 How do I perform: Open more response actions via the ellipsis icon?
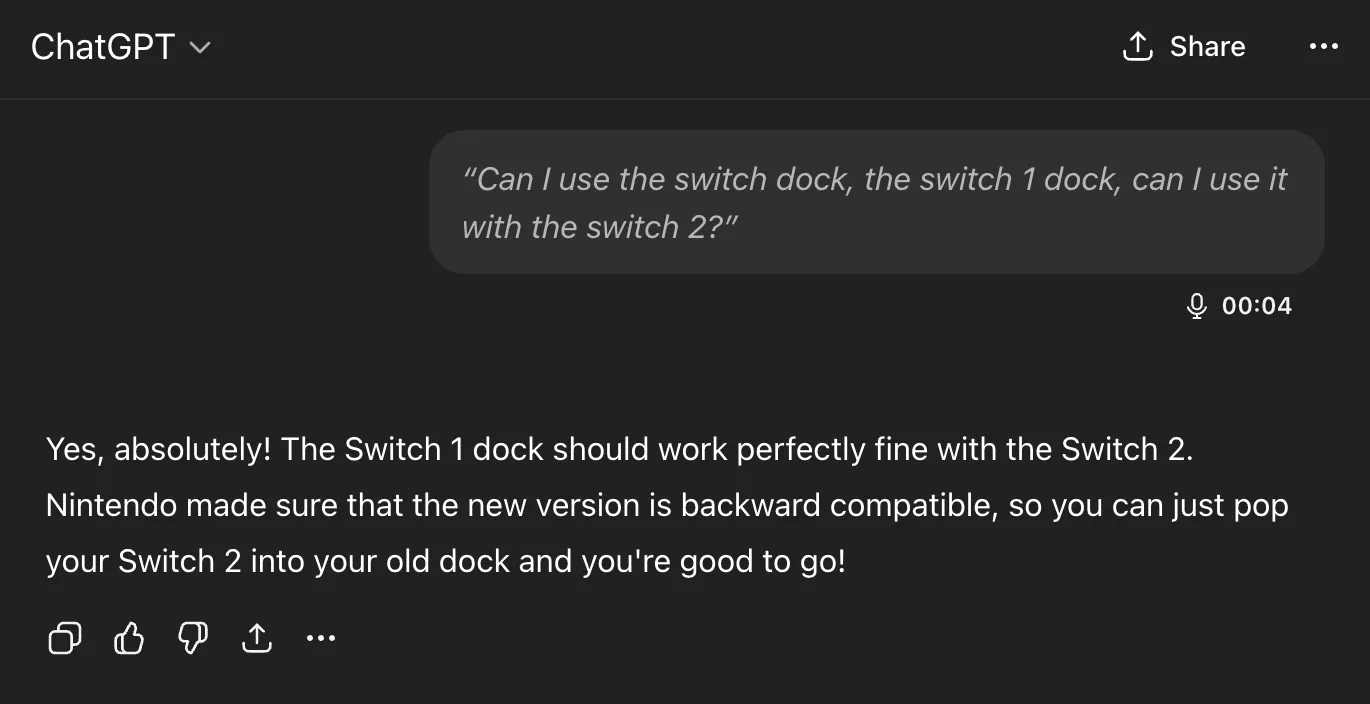point(321,638)
